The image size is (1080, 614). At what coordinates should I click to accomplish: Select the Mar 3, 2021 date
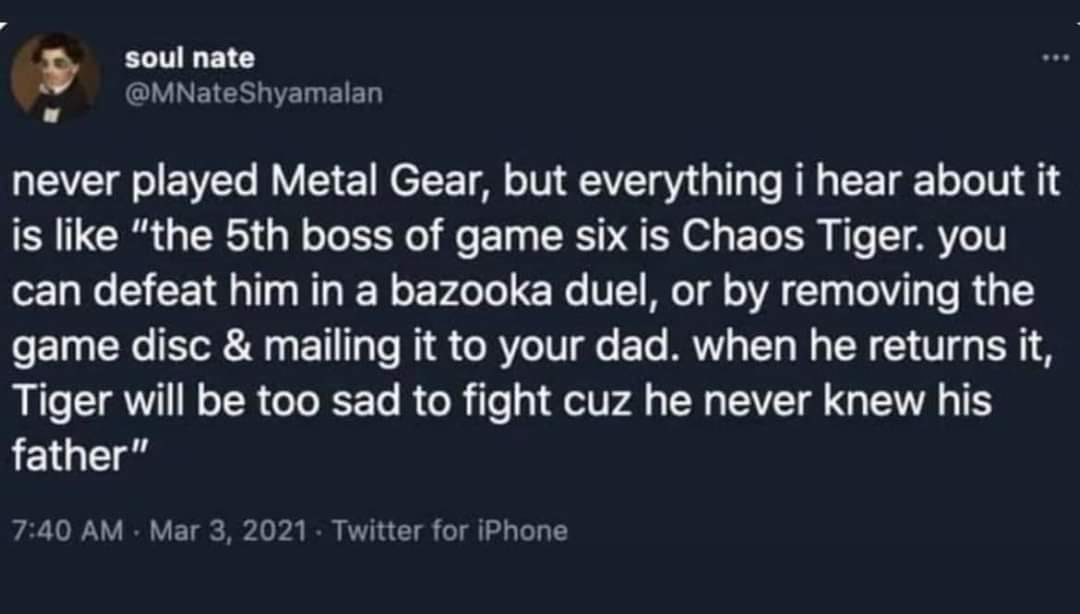pos(227,531)
